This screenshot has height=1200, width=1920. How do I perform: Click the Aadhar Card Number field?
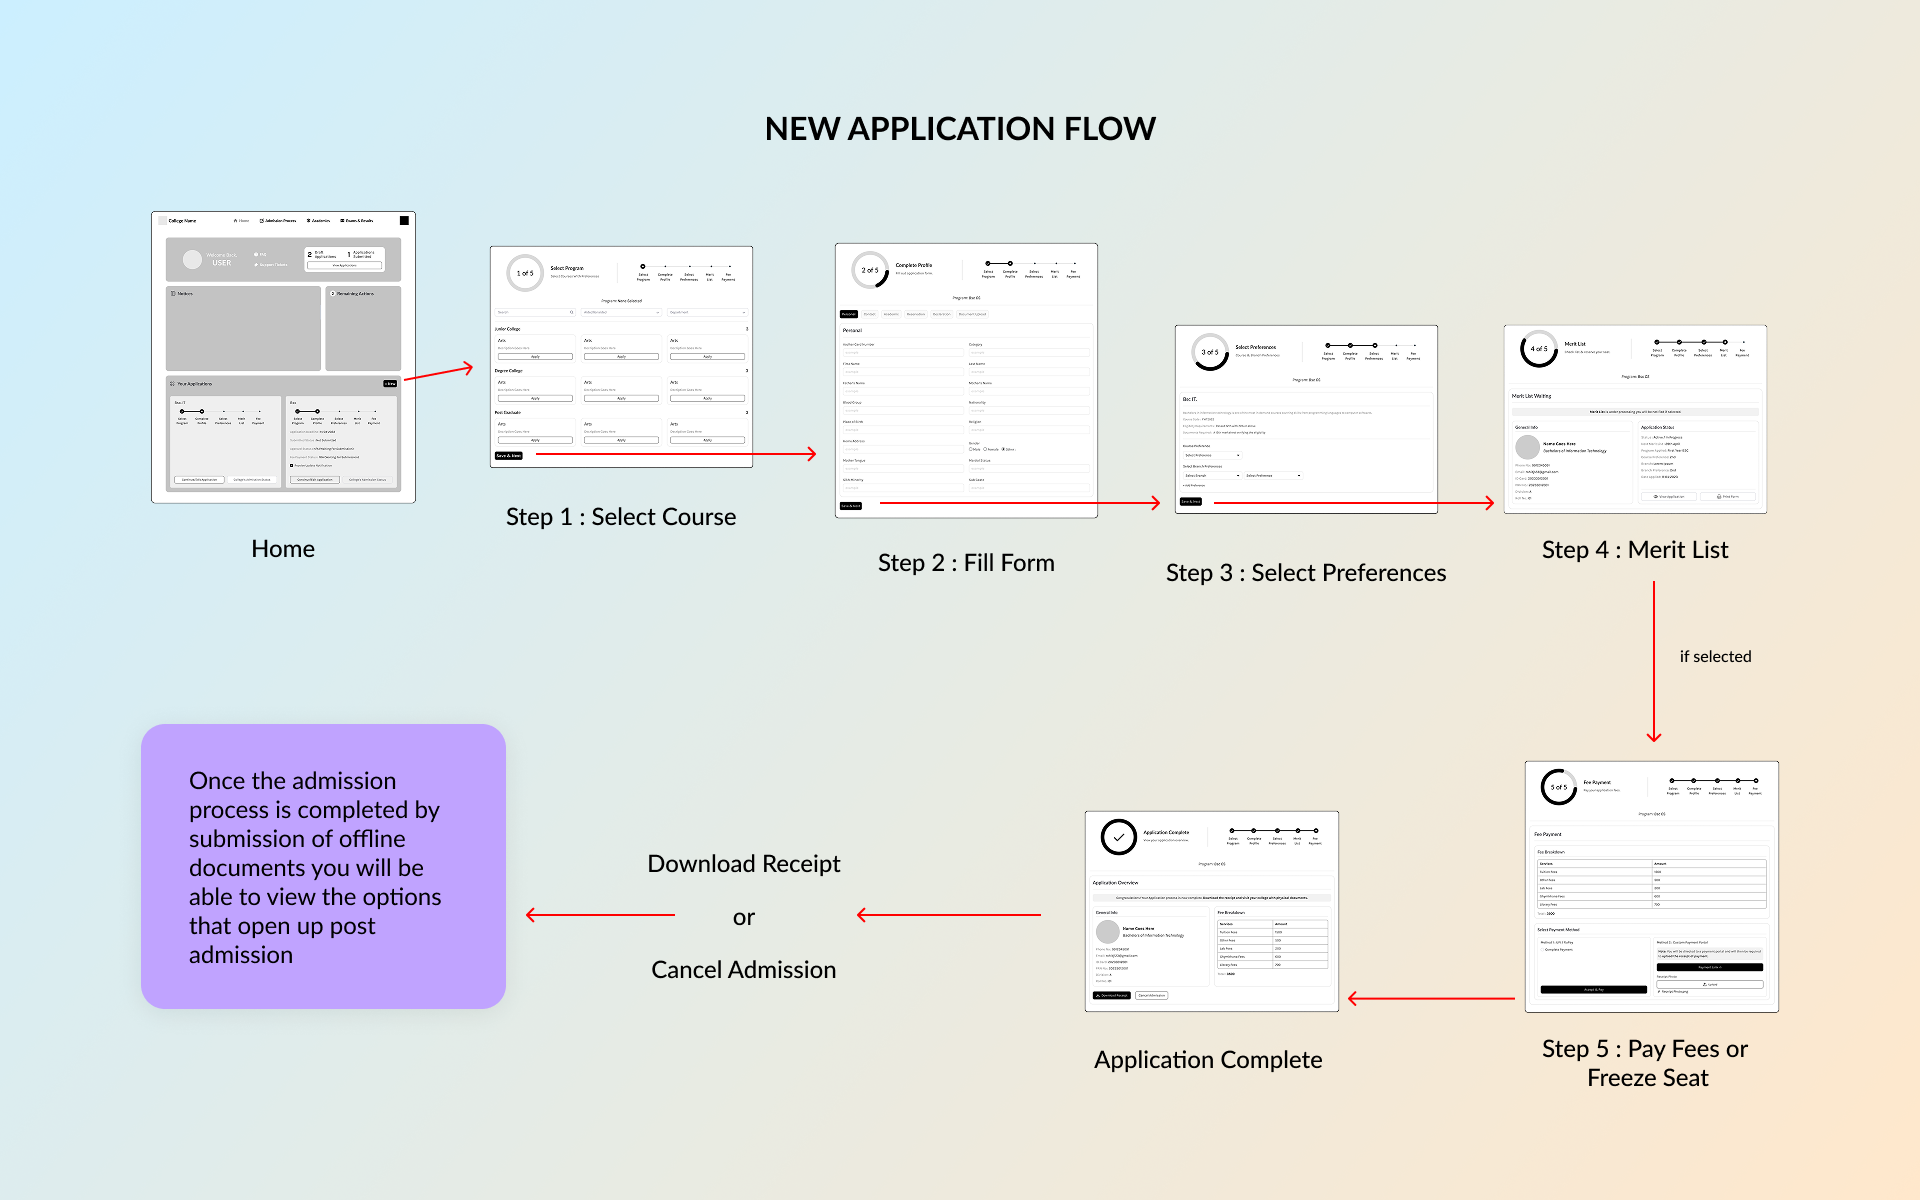(903, 352)
